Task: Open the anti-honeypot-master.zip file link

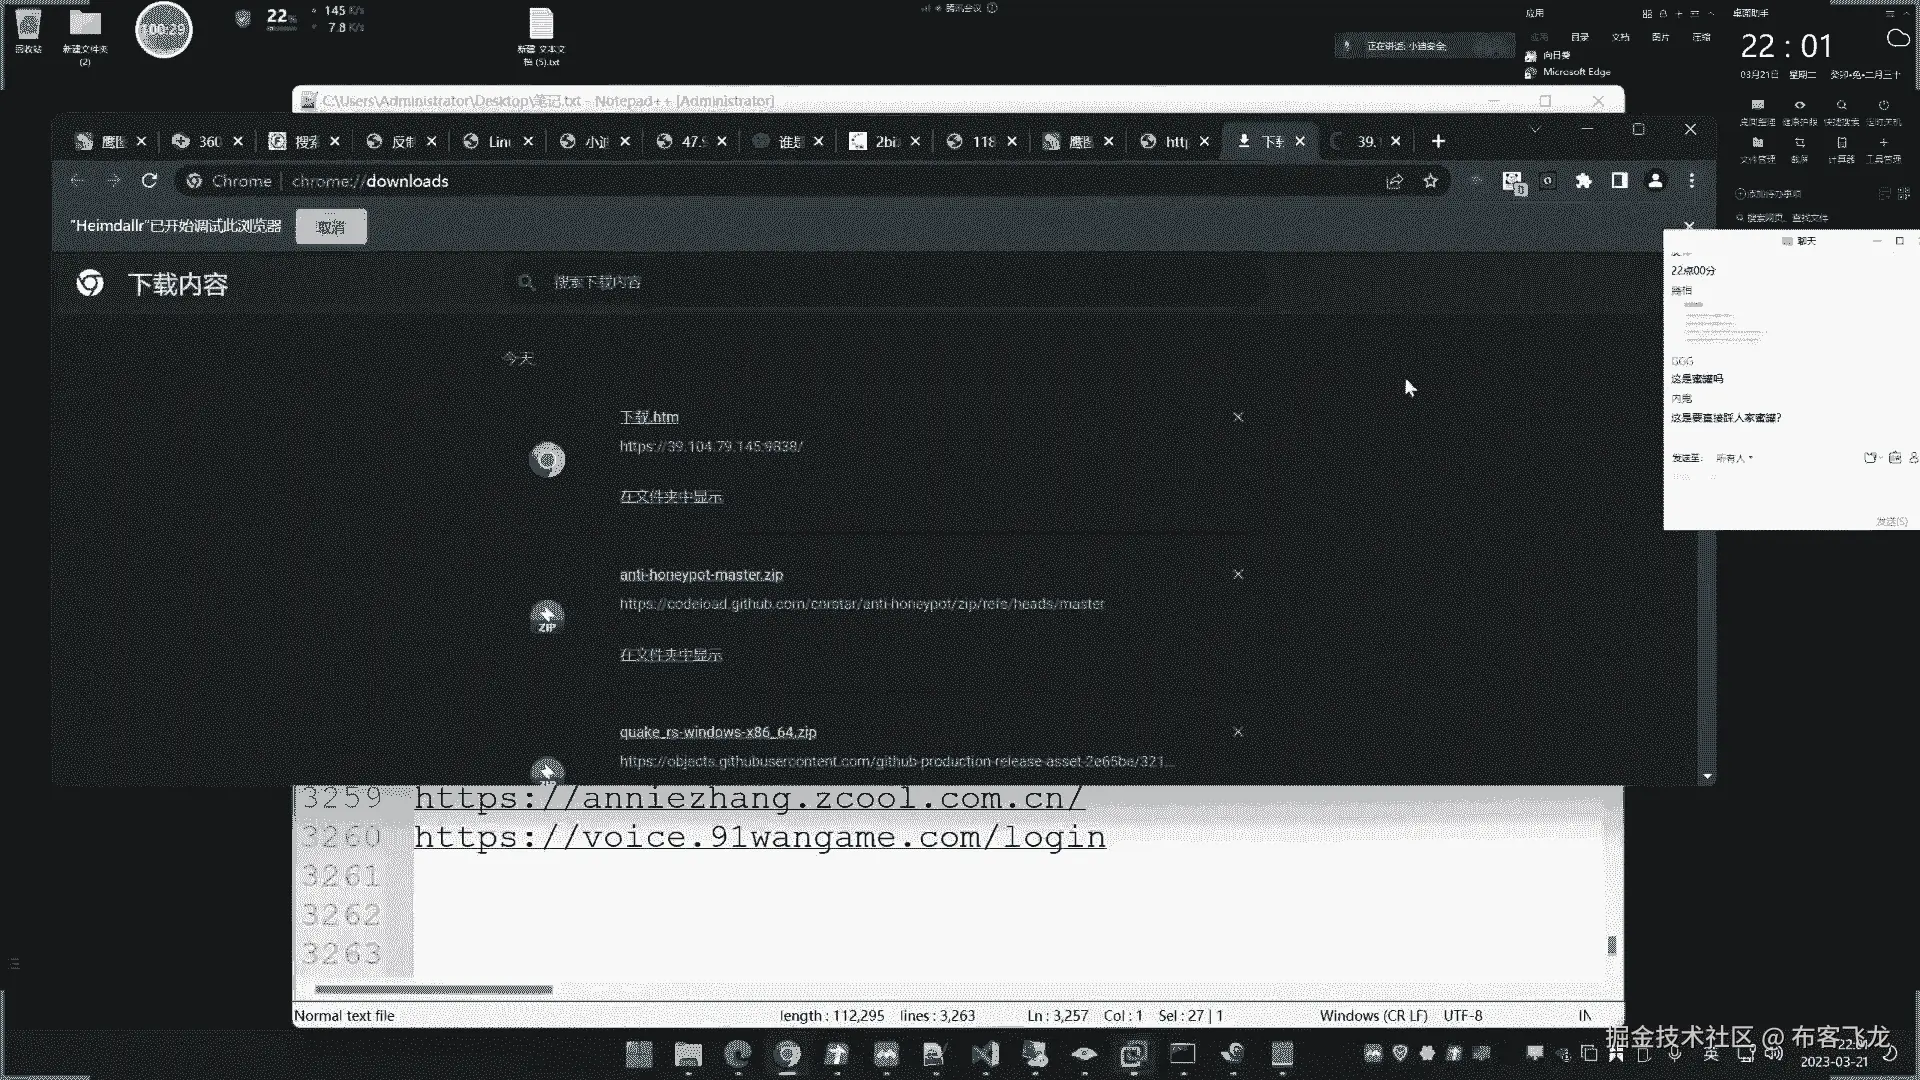Action: pyautogui.click(x=701, y=575)
